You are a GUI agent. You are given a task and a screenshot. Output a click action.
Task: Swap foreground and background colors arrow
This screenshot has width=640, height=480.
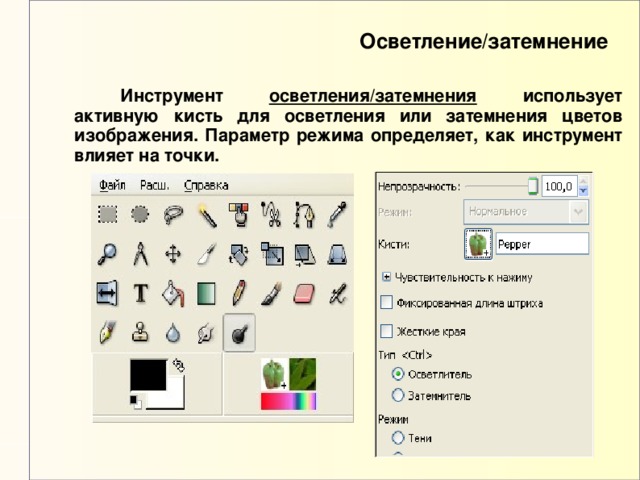[x=178, y=364]
